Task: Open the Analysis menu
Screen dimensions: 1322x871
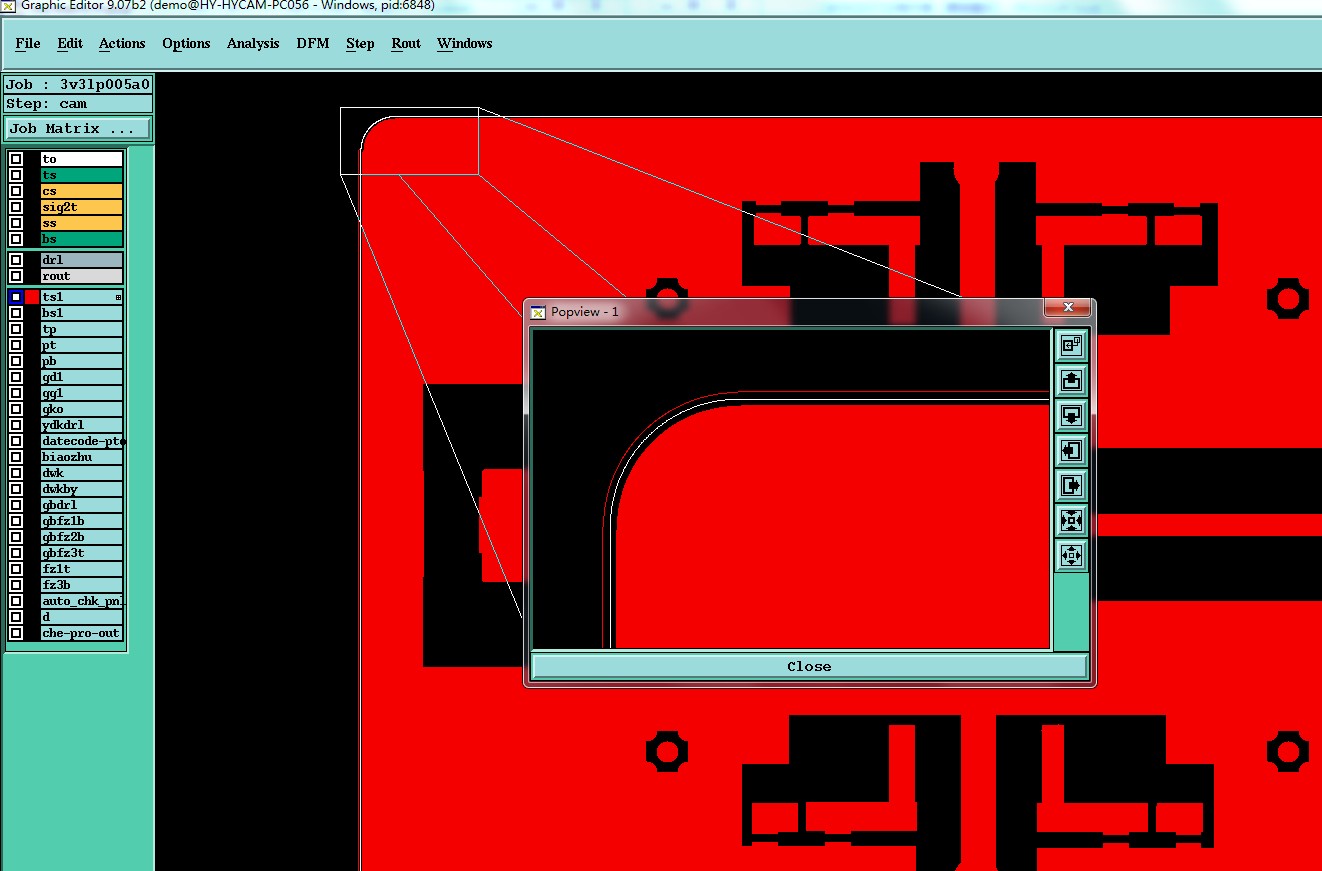Action: point(253,44)
